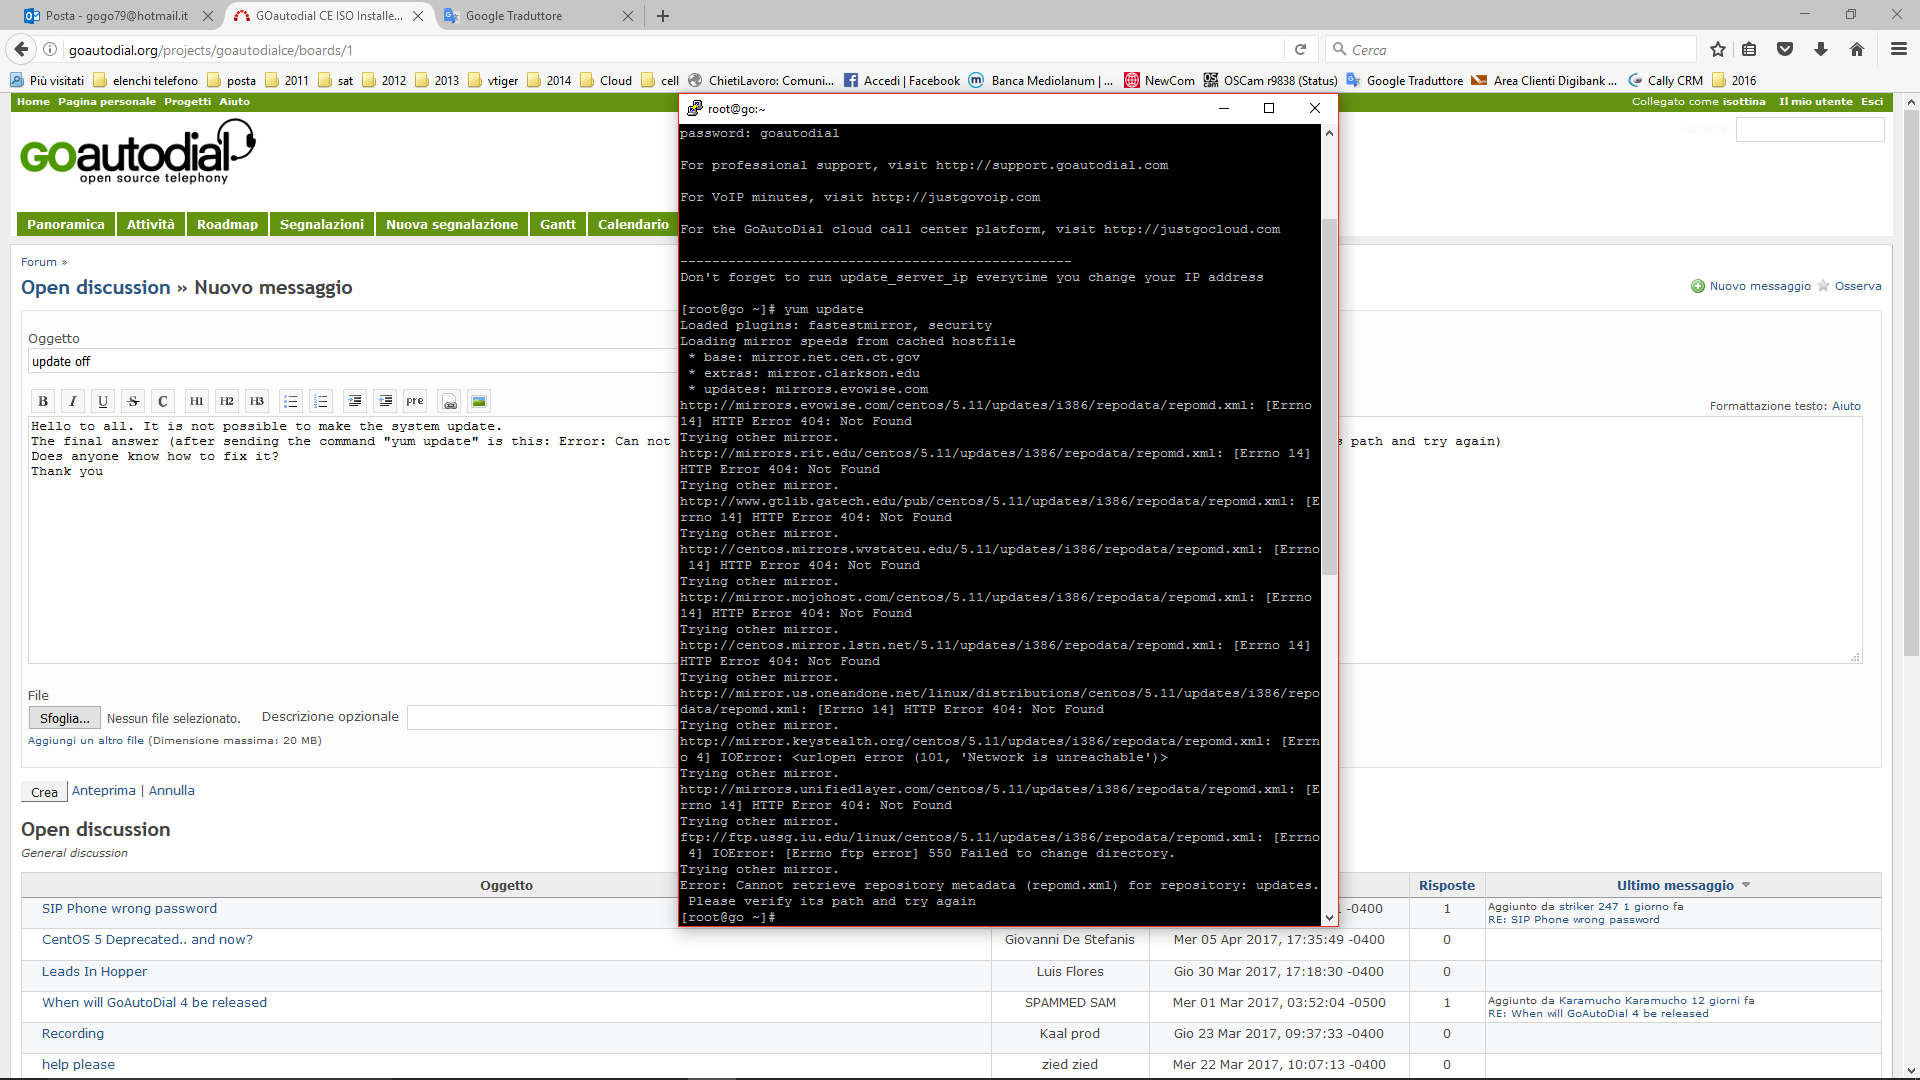This screenshot has height=1080, width=1920.
Task: Click the Crea button to post the message
Action: pos(44,792)
